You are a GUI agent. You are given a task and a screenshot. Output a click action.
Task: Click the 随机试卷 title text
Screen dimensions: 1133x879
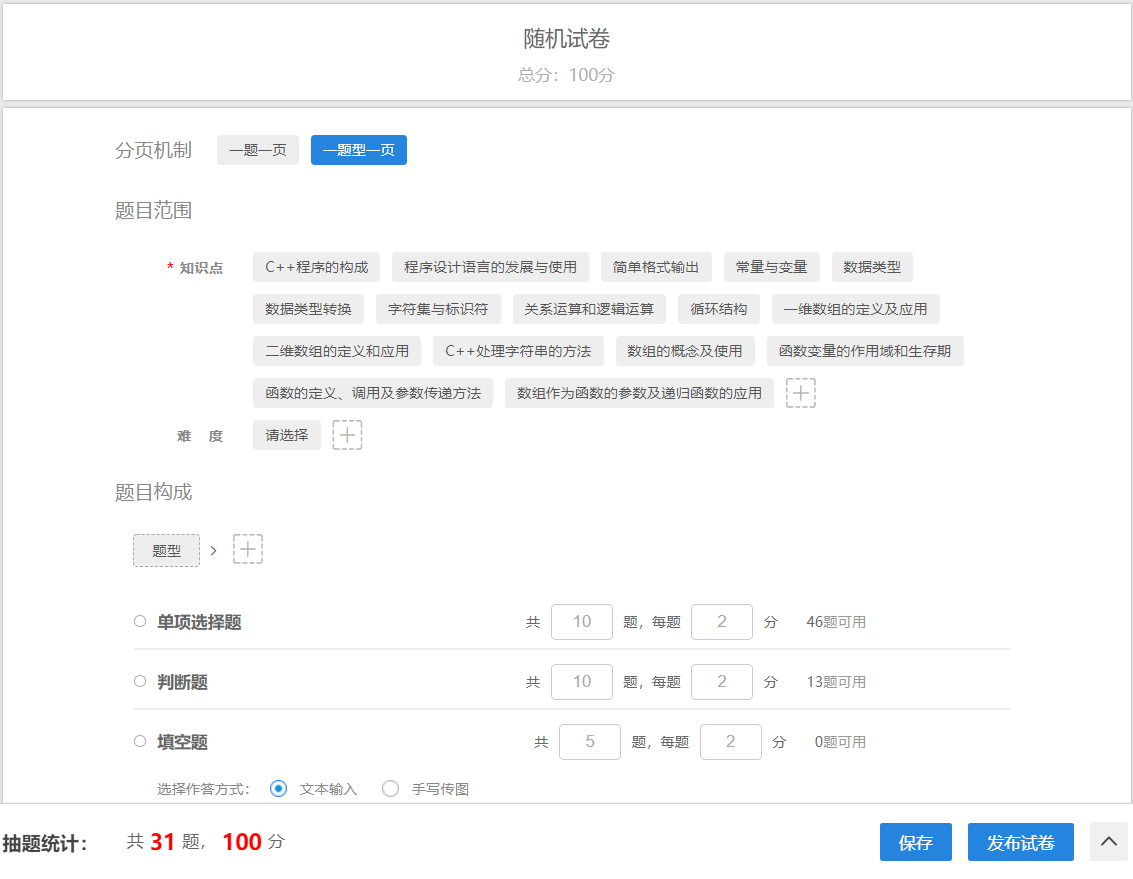click(566, 38)
